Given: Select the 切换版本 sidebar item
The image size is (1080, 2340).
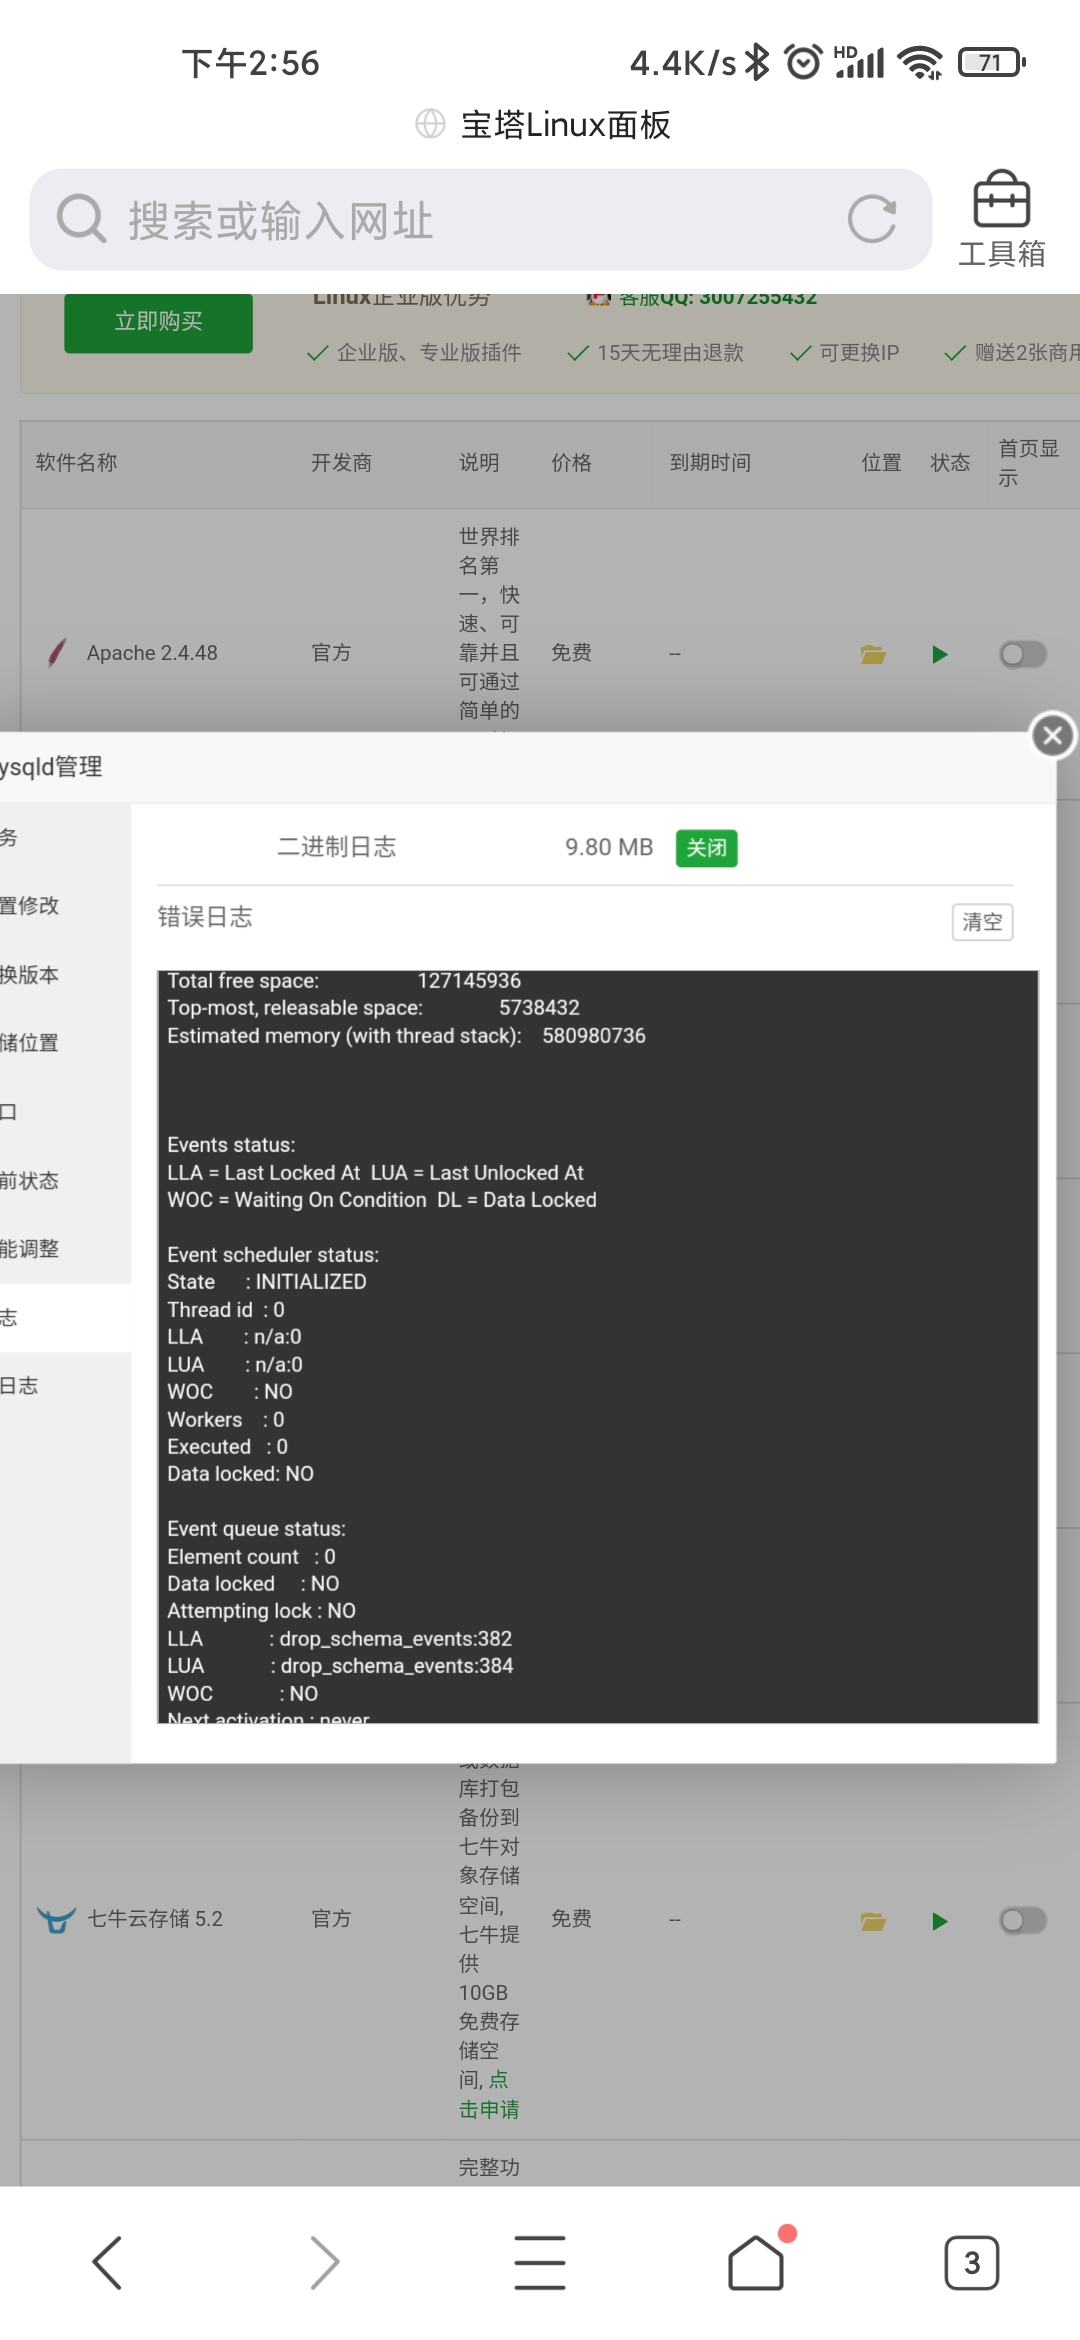Looking at the screenshot, I should click(x=65, y=975).
